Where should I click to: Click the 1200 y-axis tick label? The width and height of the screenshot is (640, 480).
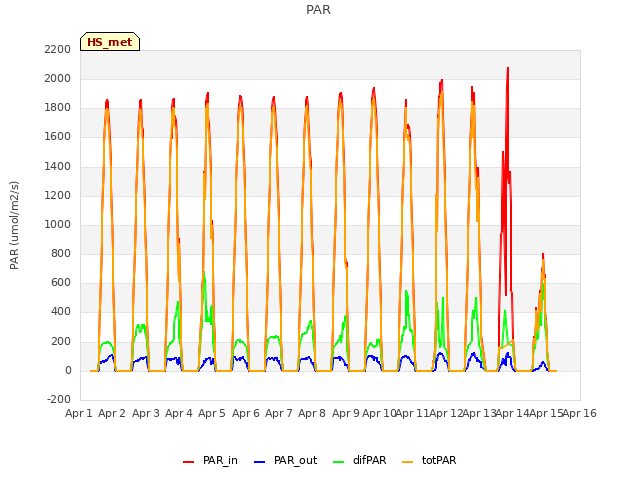pyautogui.click(x=58, y=195)
